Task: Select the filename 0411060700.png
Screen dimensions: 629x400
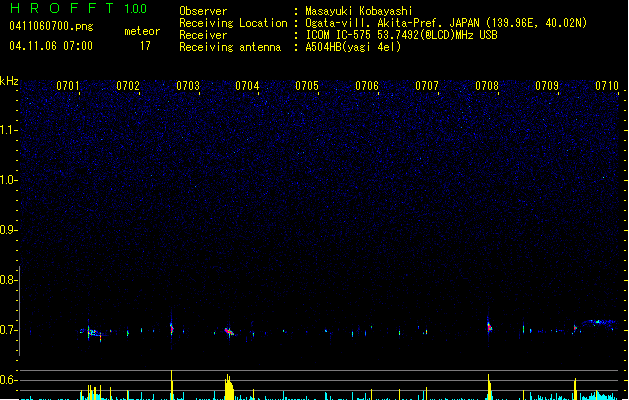Action: point(51,26)
